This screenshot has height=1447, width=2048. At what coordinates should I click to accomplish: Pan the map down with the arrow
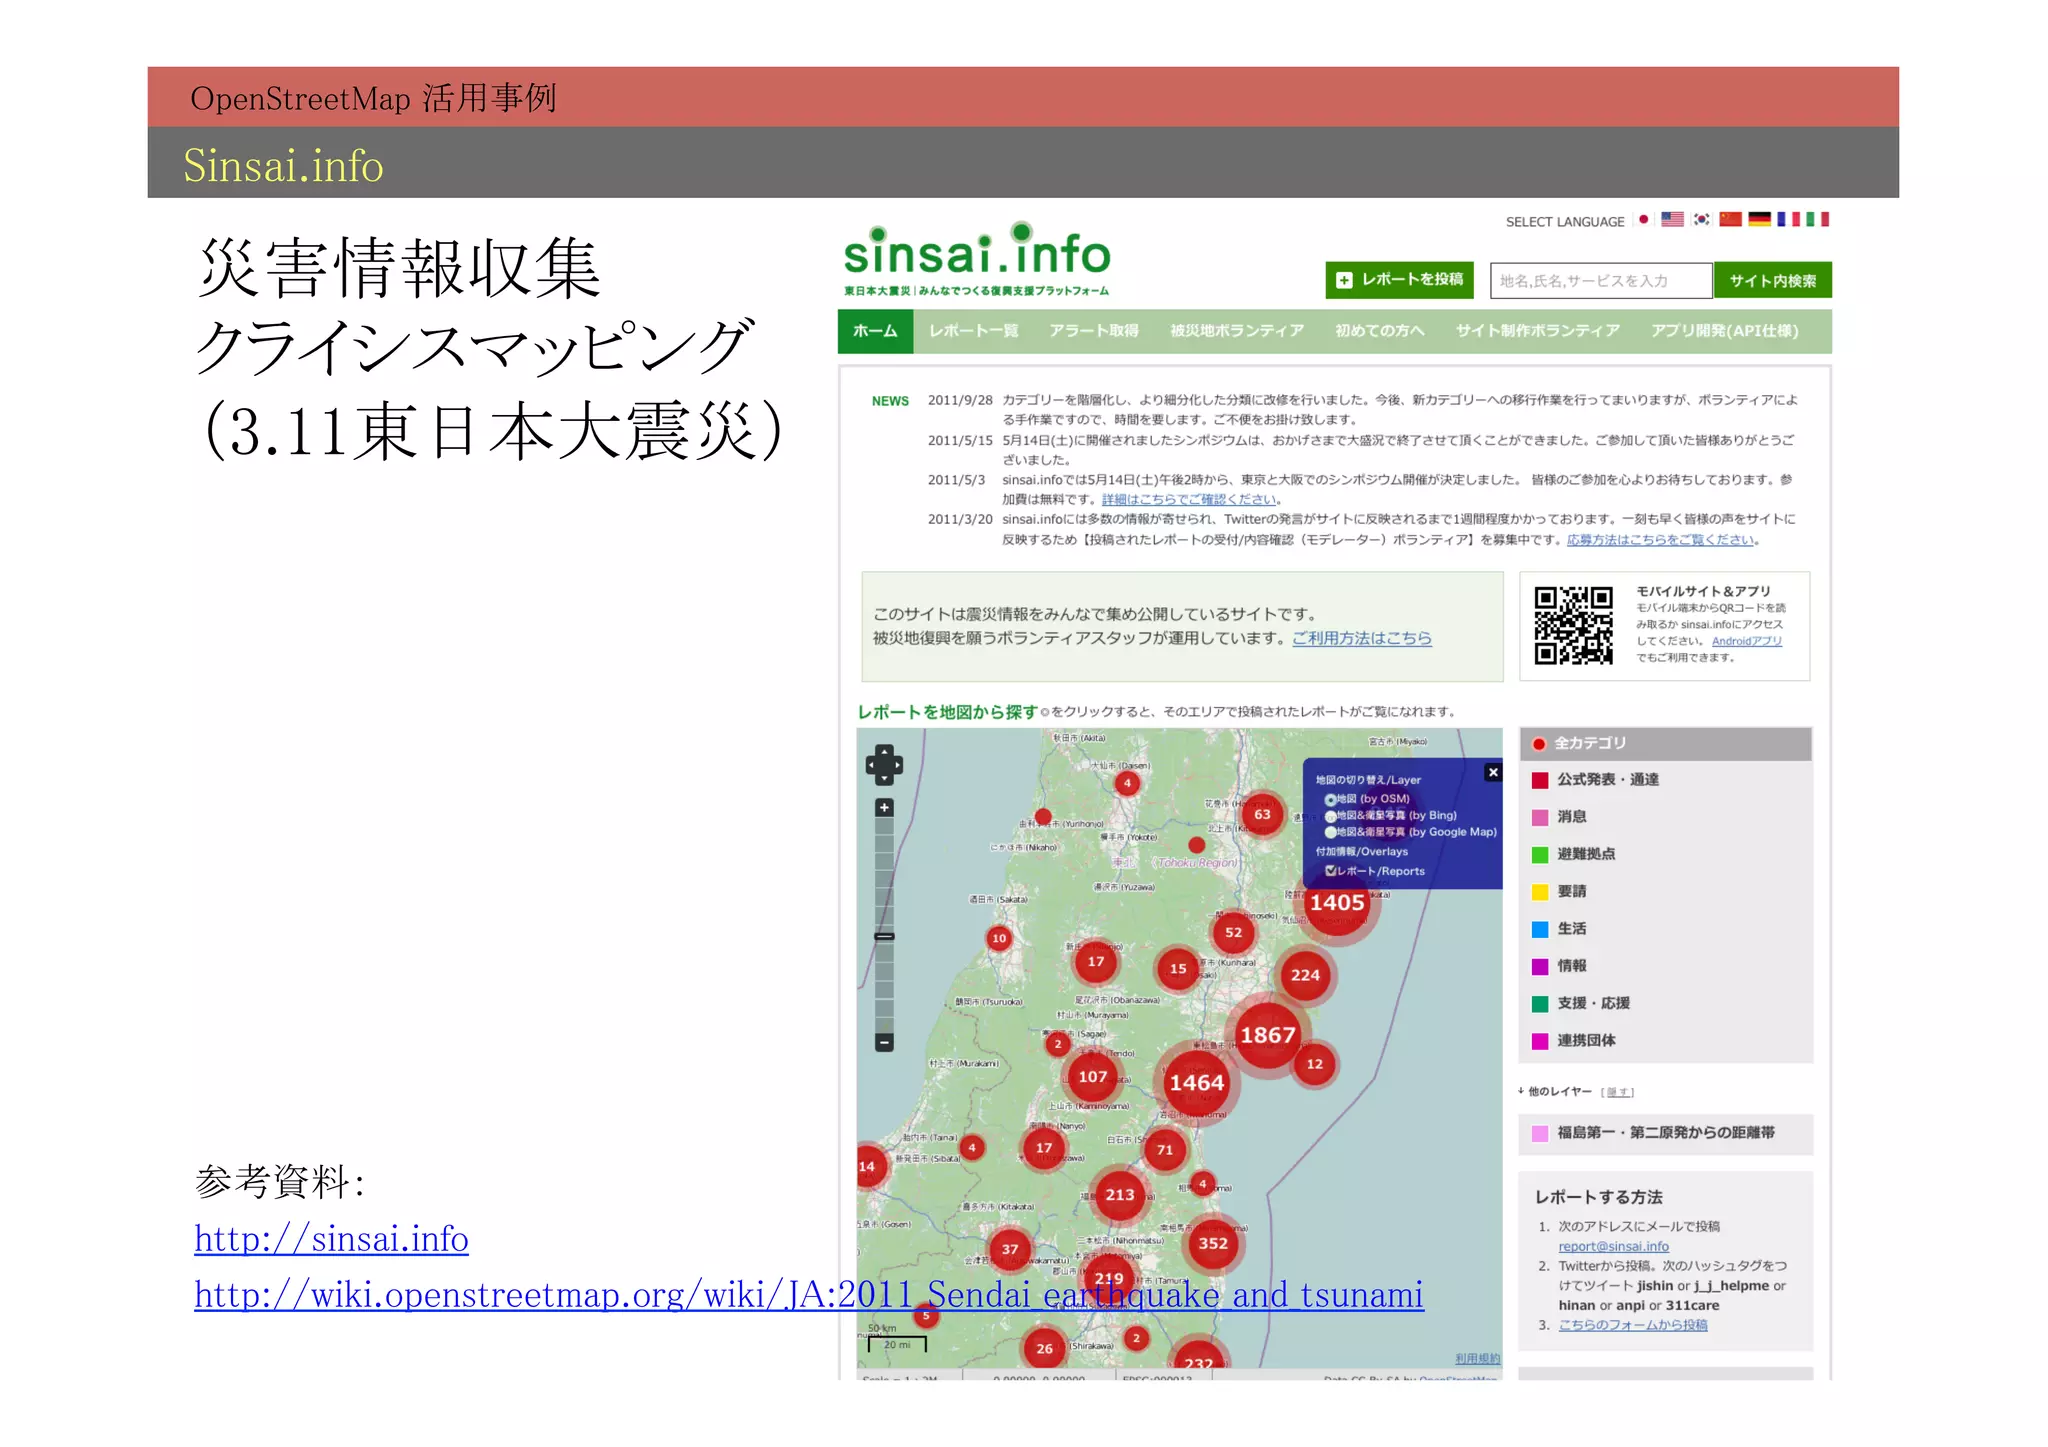pos(884,779)
